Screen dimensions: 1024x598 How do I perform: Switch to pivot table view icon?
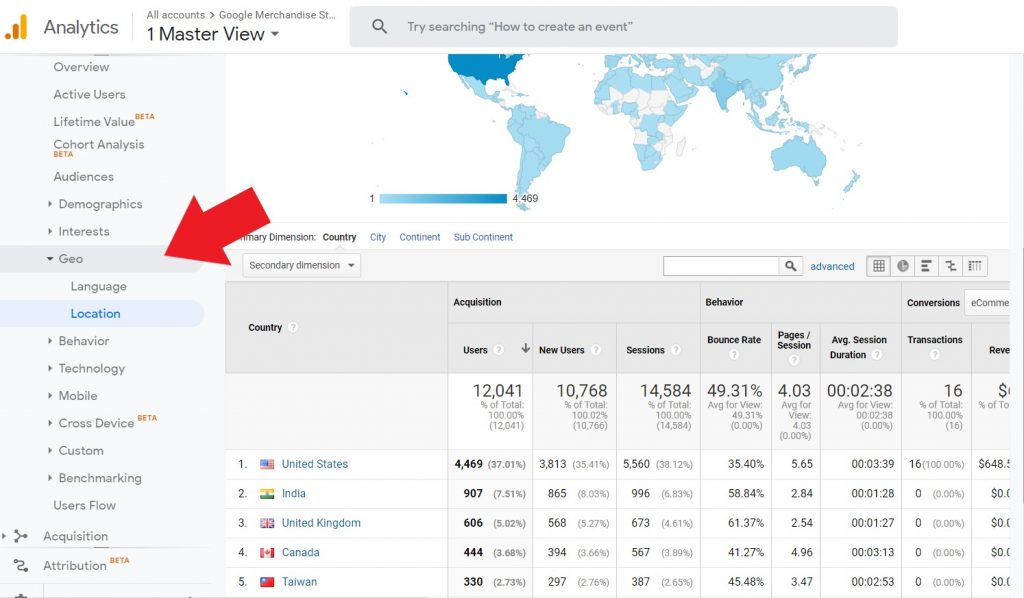click(975, 266)
